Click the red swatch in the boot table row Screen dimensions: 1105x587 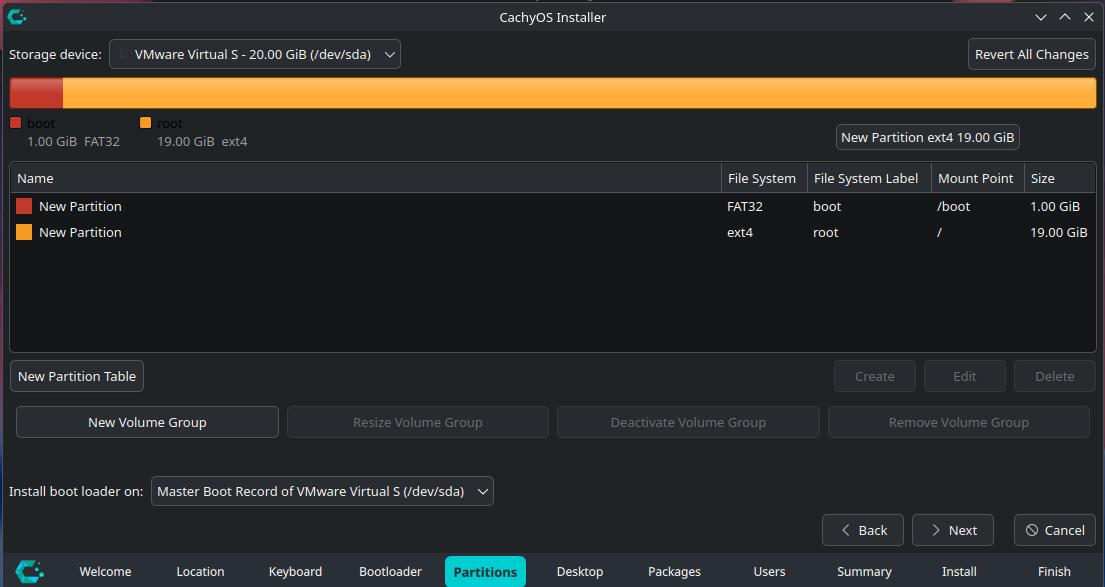(x=24, y=206)
